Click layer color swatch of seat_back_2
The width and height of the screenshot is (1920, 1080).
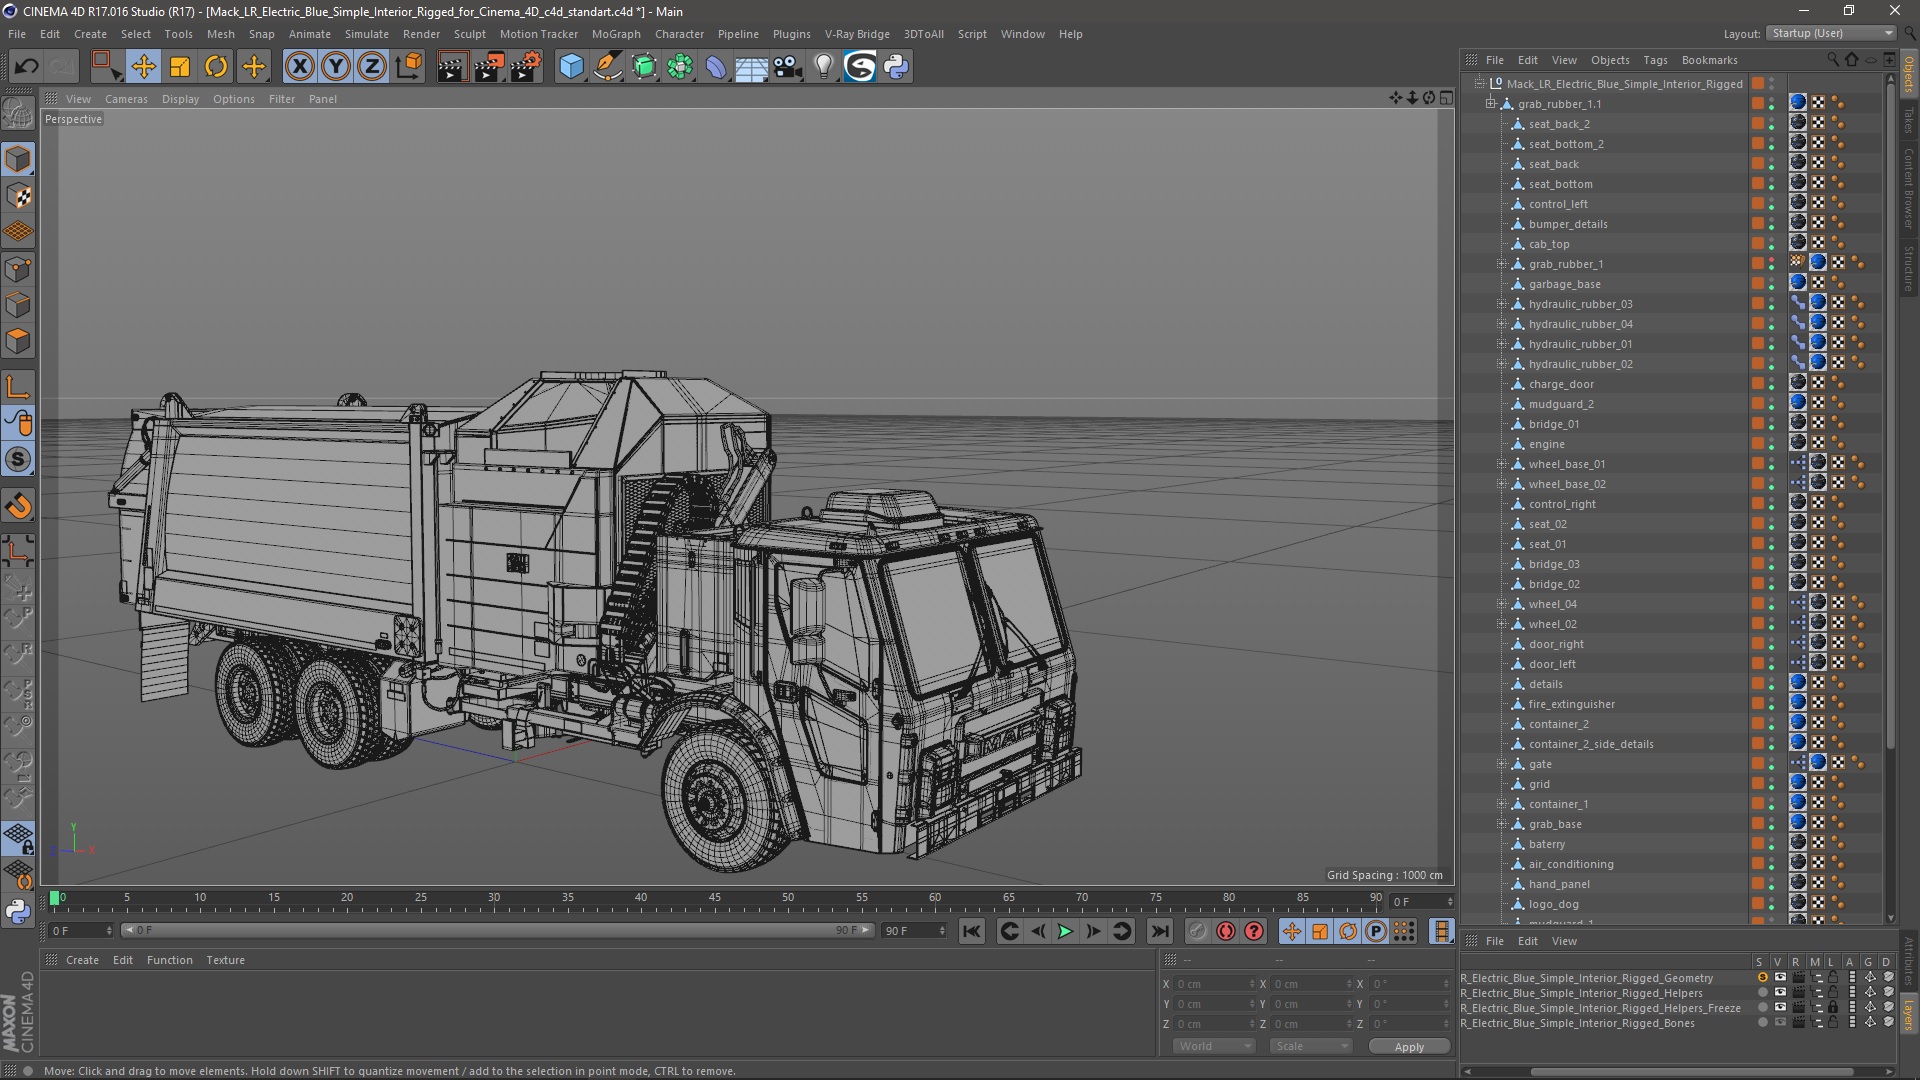pyautogui.click(x=1757, y=124)
